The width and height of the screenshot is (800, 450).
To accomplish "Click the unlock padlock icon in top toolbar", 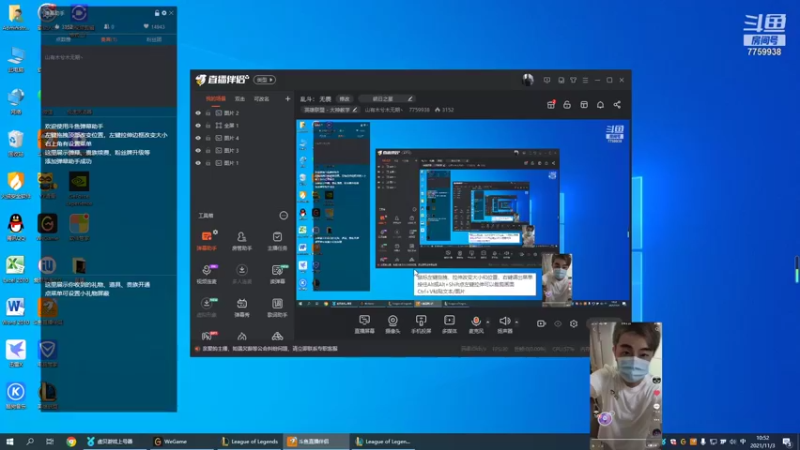I will (x=567, y=105).
